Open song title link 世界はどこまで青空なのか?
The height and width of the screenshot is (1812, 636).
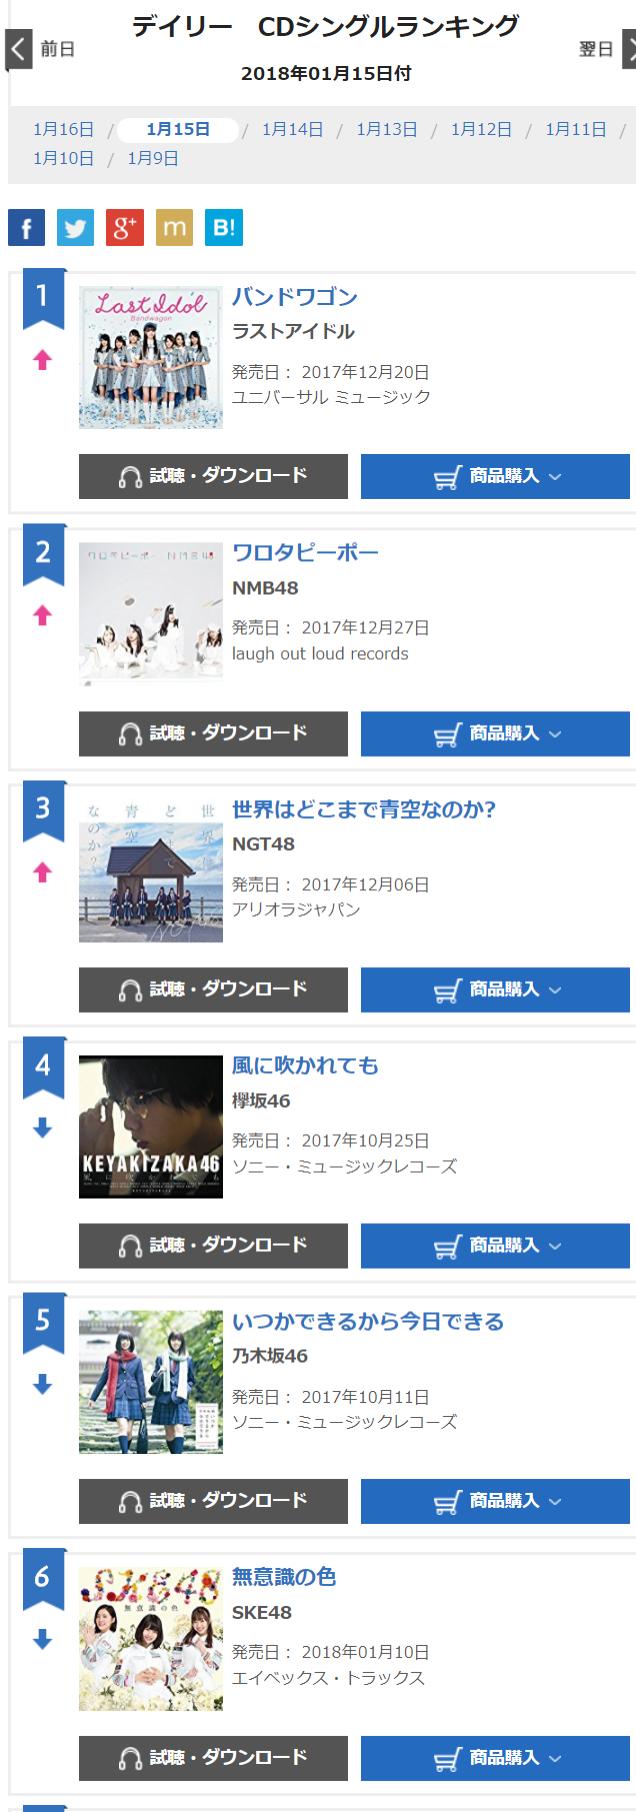[x=364, y=809]
